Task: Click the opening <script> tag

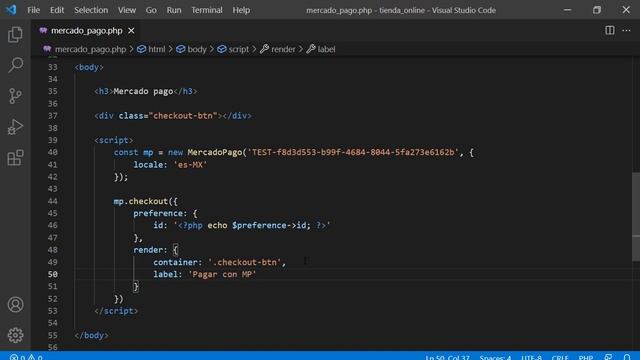Action: coord(113,140)
